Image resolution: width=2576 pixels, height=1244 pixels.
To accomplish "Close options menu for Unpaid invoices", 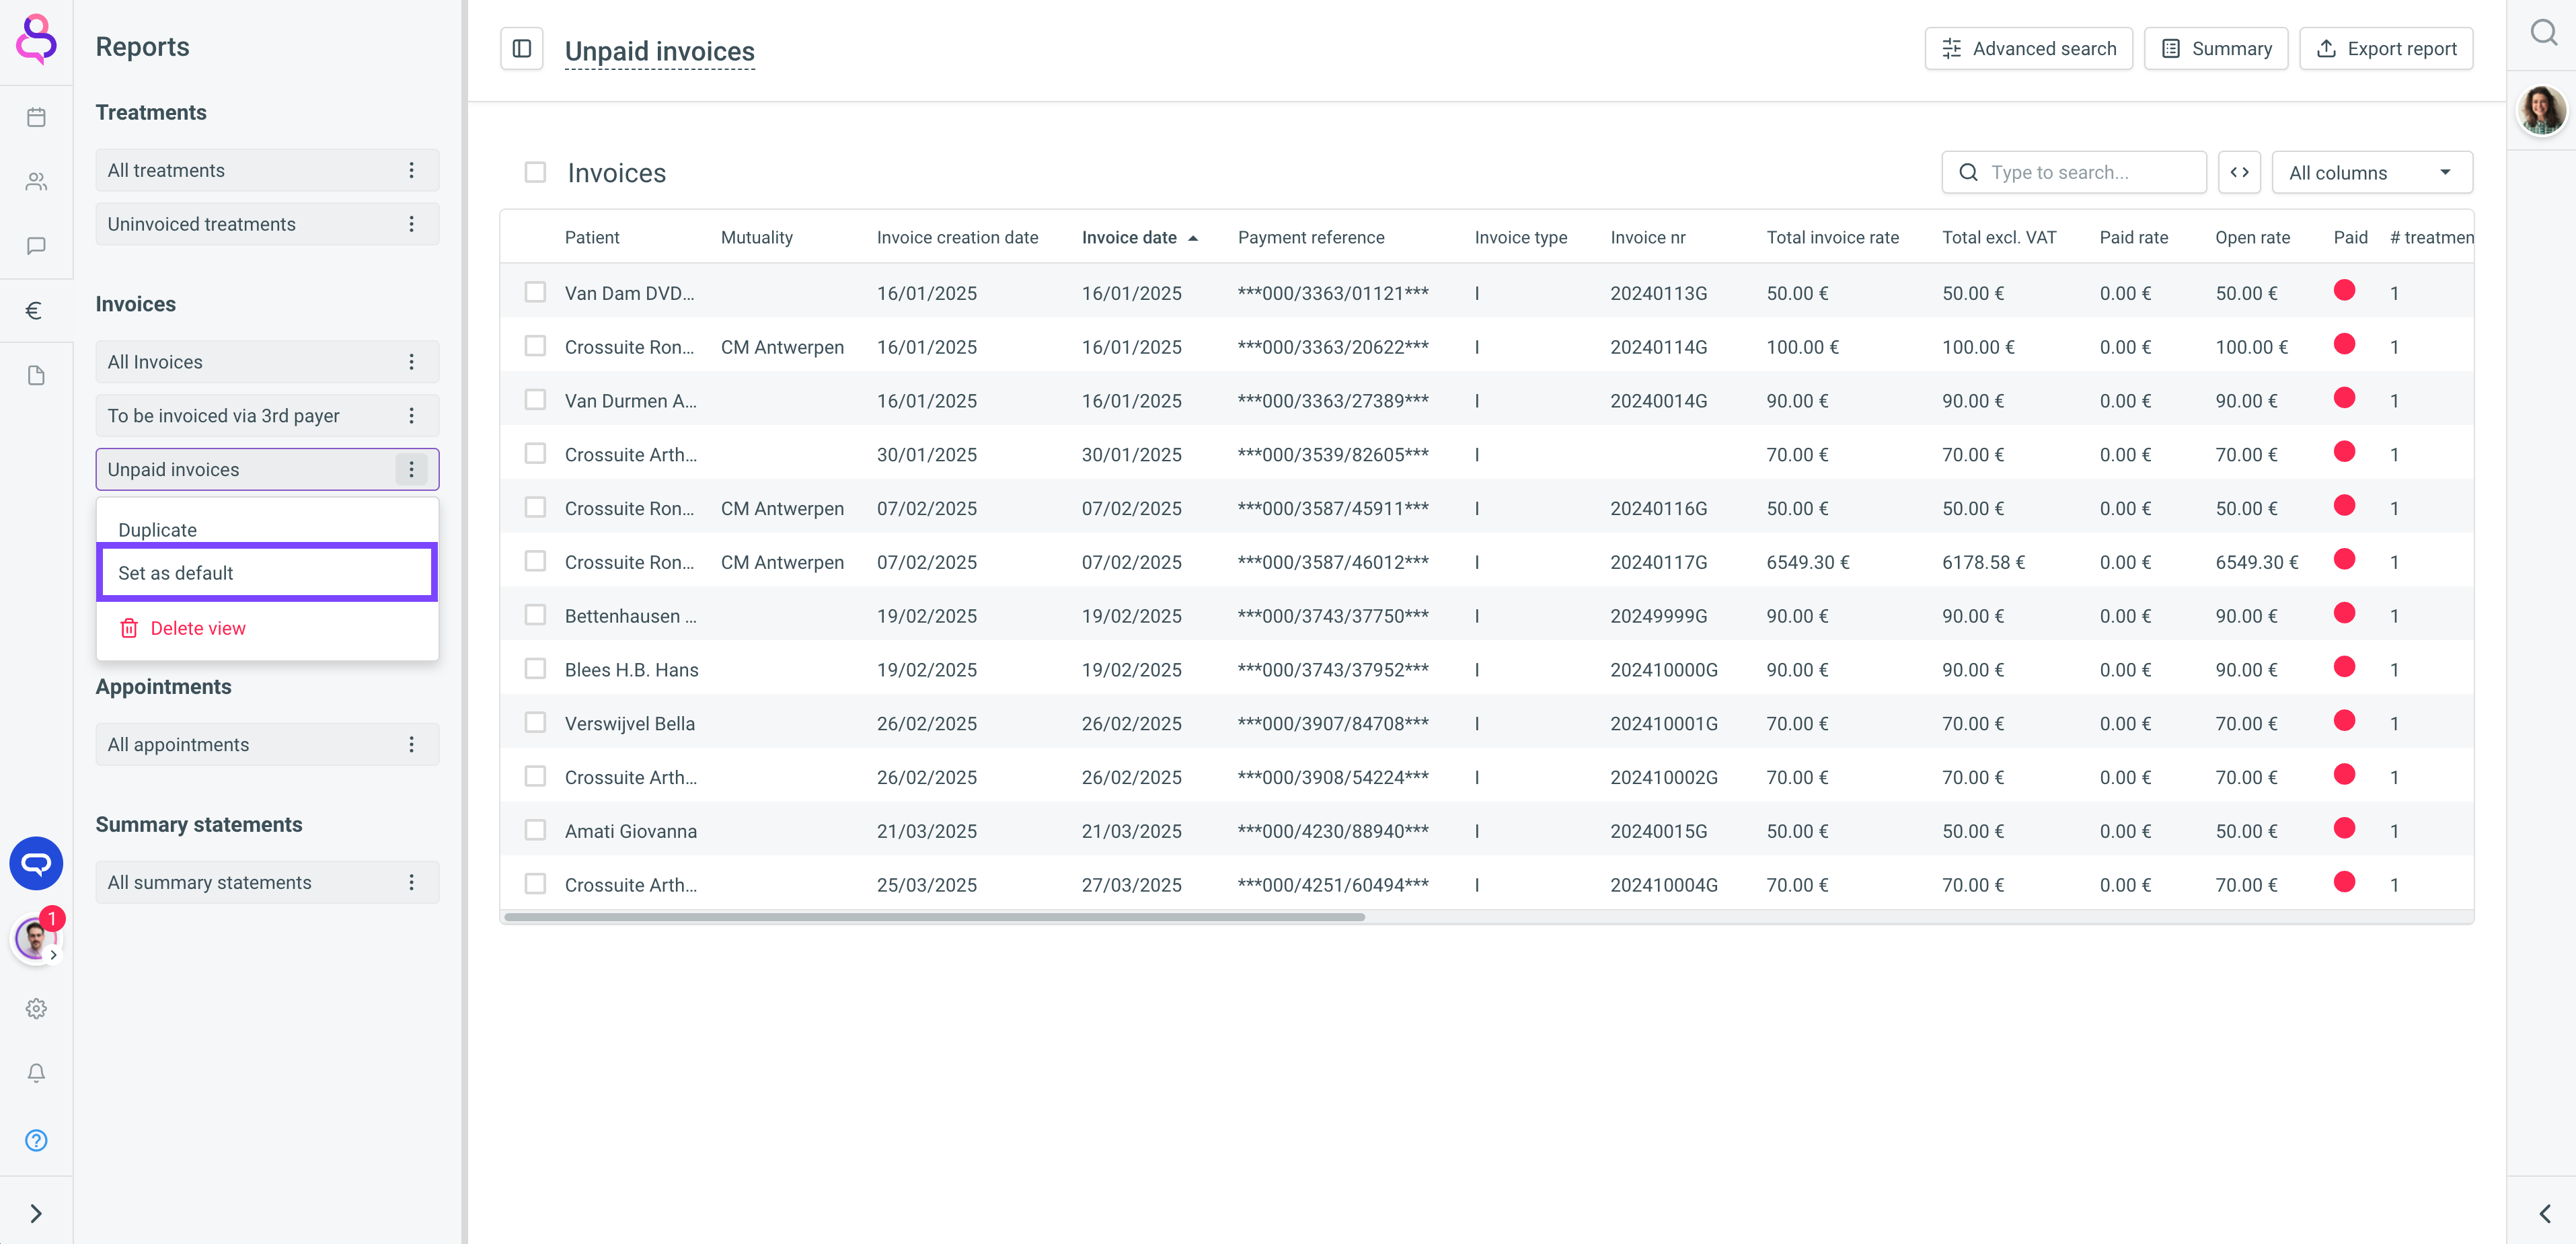I will pos(411,469).
